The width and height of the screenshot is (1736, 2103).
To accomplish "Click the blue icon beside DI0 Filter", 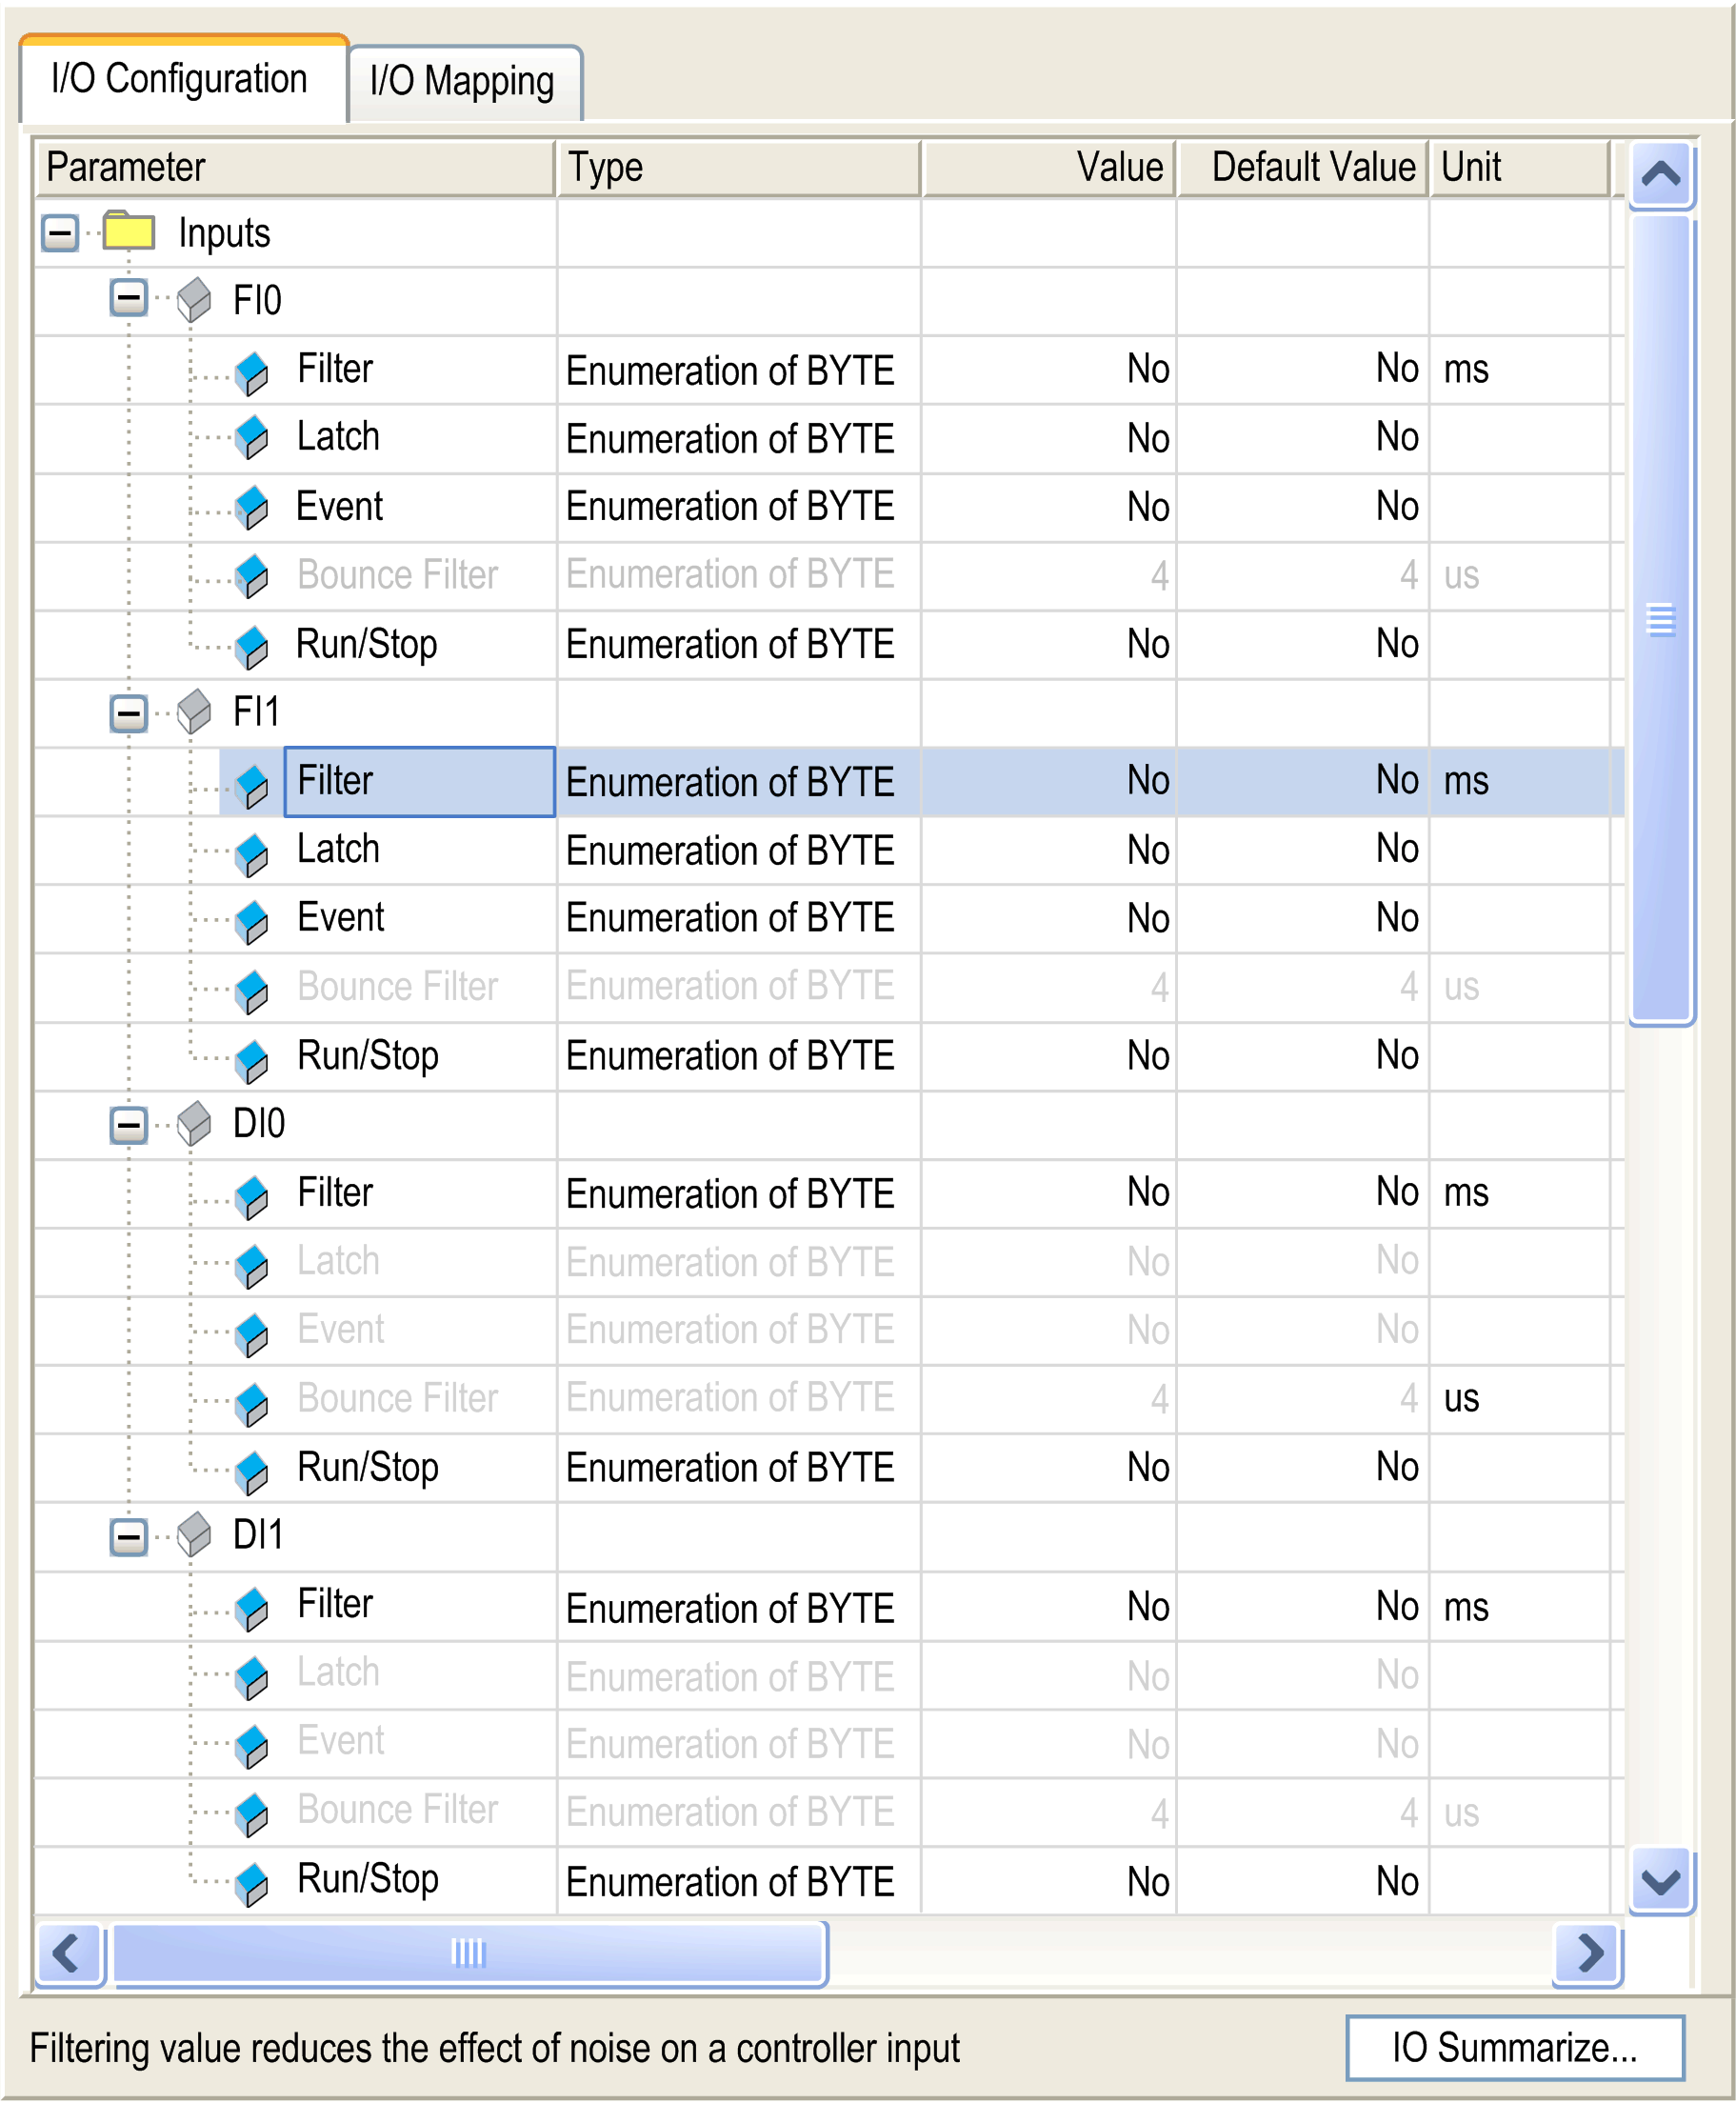I will coord(252,1197).
